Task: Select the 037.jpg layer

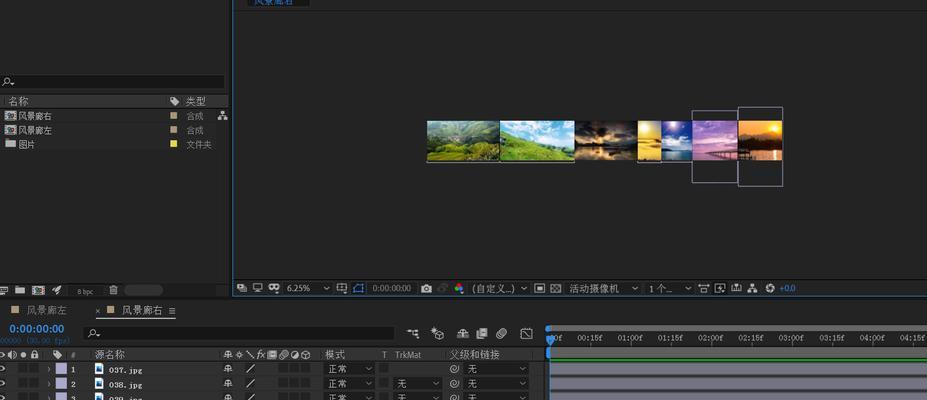Action: [x=125, y=370]
